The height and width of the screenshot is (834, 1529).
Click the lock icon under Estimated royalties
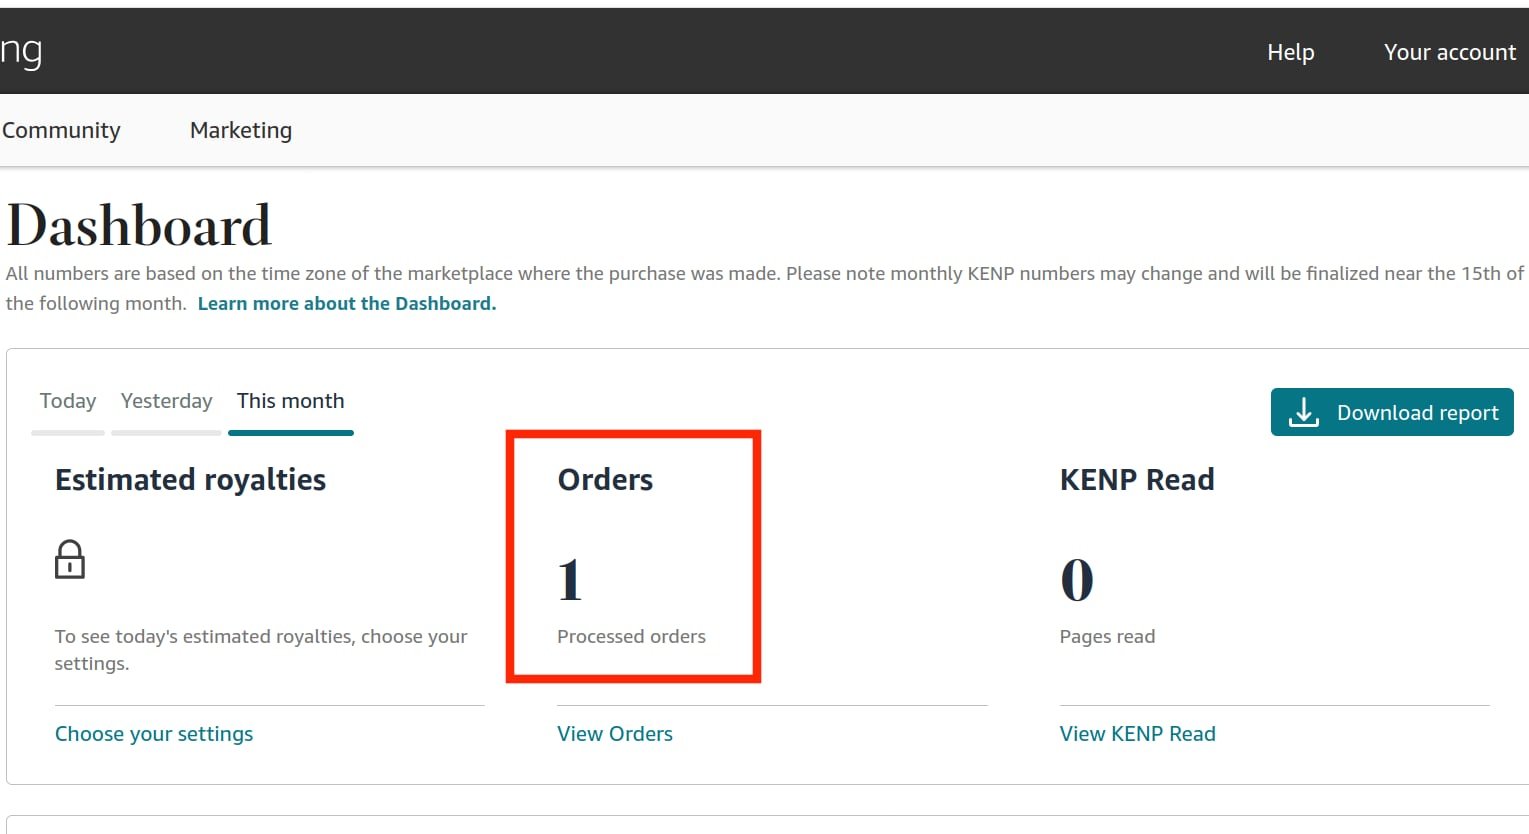(70, 560)
